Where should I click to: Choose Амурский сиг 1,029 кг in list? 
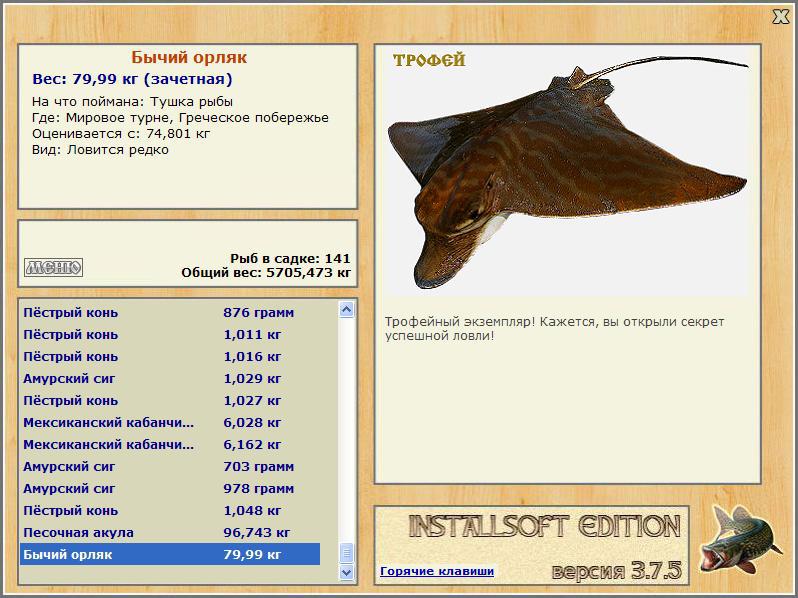point(170,379)
